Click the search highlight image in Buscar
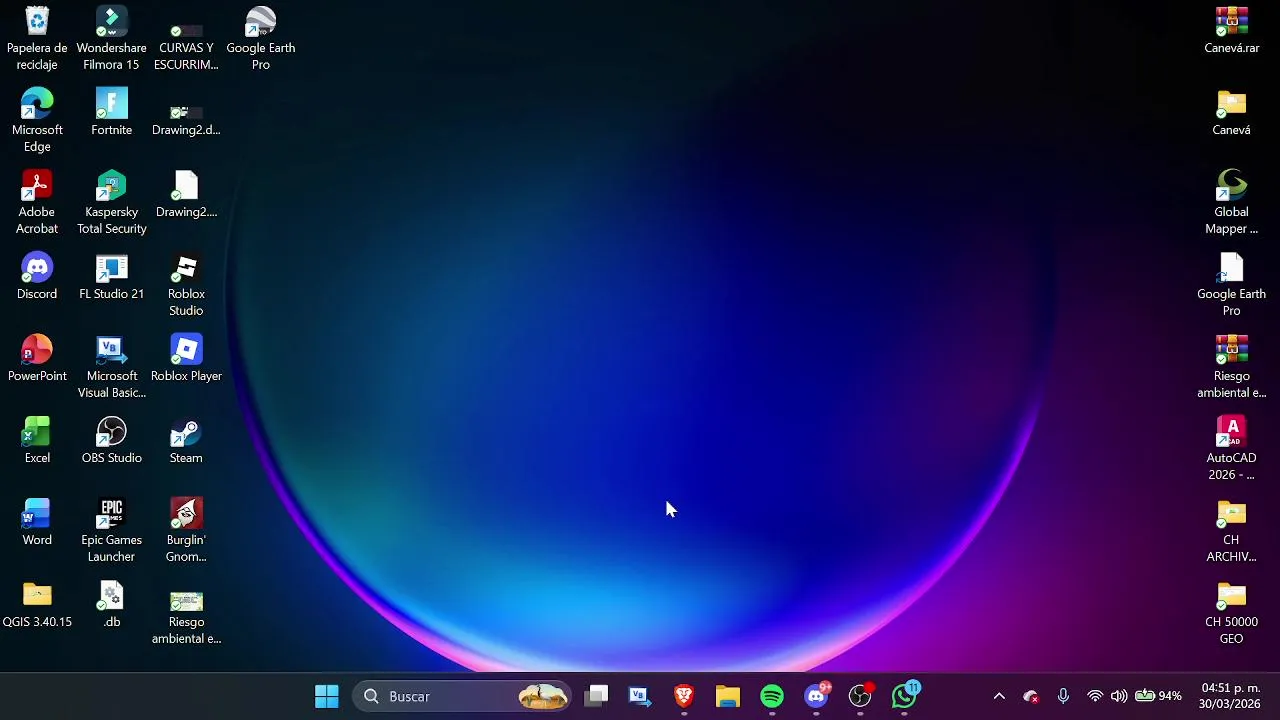 point(543,696)
